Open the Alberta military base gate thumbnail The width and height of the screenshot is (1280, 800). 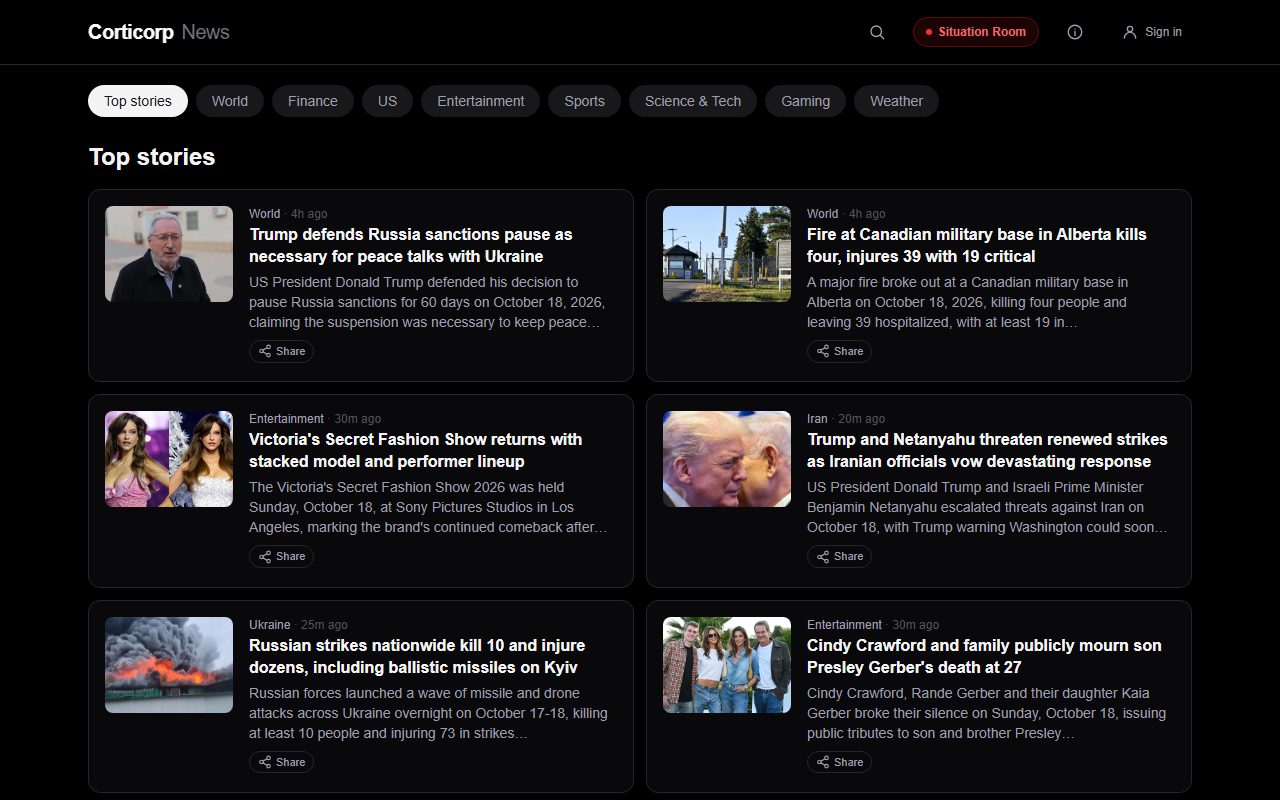[x=727, y=254]
